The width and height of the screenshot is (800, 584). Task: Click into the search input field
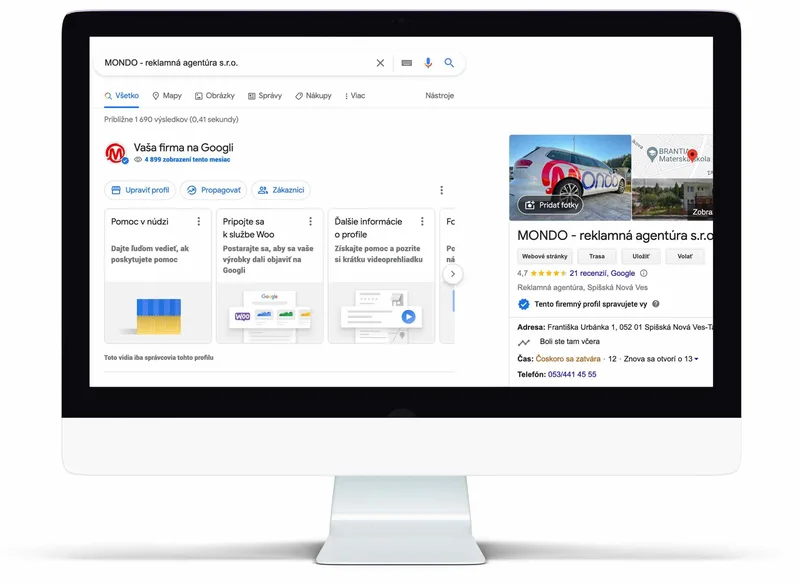click(x=237, y=63)
